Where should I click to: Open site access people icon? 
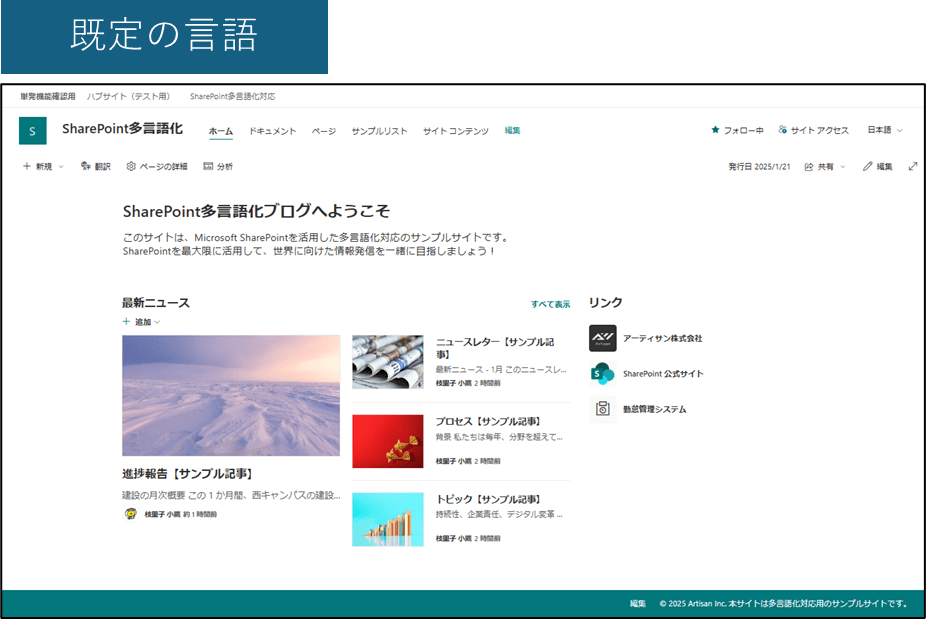(x=782, y=130)
